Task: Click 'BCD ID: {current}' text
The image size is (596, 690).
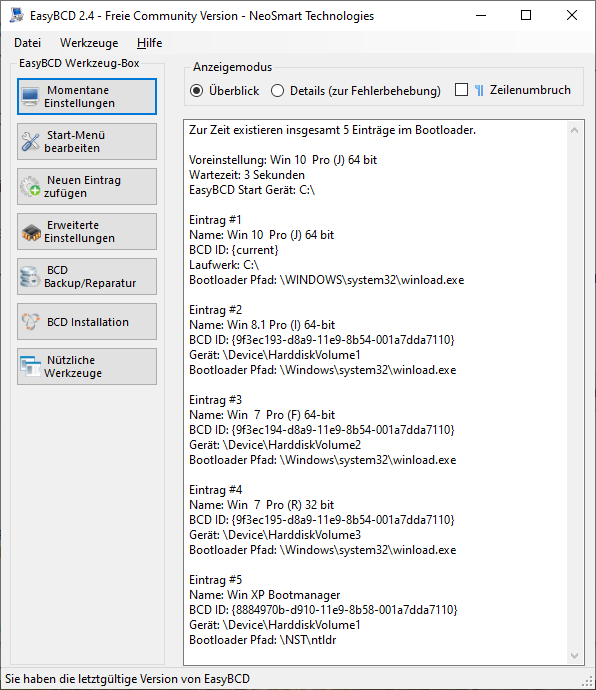Action: pos(234,250)
